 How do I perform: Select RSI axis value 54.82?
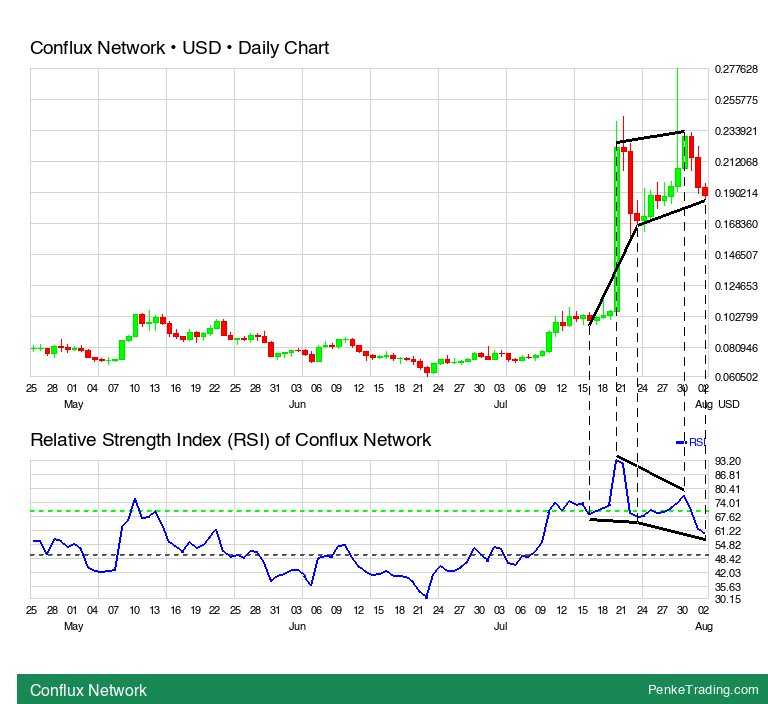pyautogui.click(x=728, y=545)
